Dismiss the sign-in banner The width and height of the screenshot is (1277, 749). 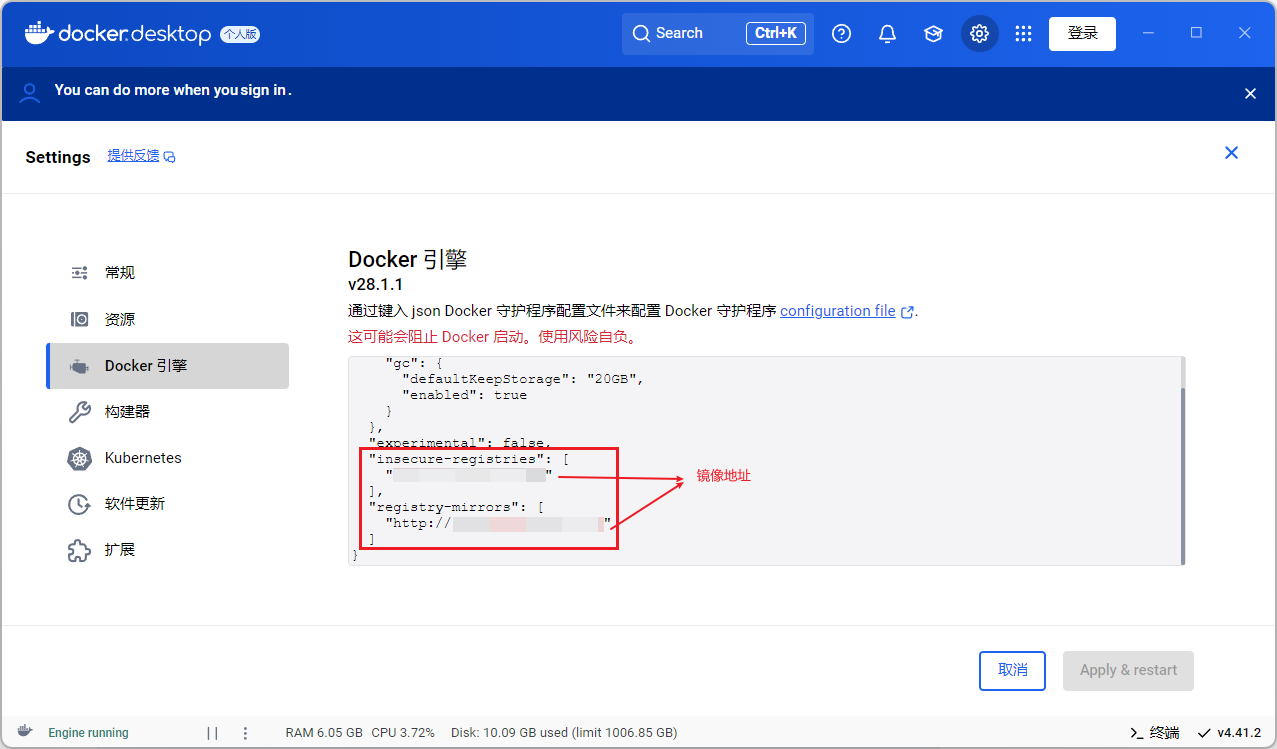[x=1250, y=93]
